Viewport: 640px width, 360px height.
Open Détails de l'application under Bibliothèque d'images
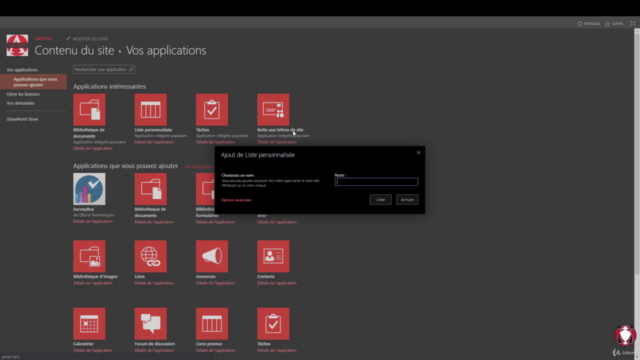pos(93,283)
